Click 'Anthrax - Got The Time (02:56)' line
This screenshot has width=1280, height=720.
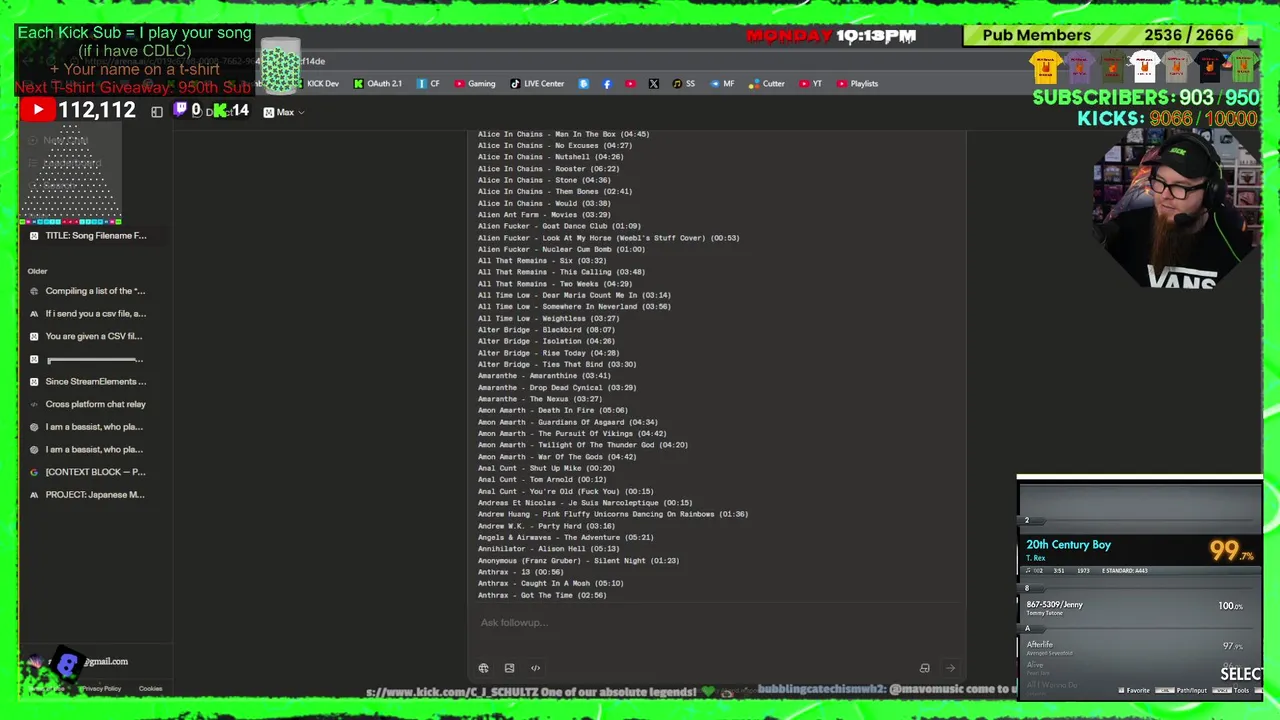point(542,596)
